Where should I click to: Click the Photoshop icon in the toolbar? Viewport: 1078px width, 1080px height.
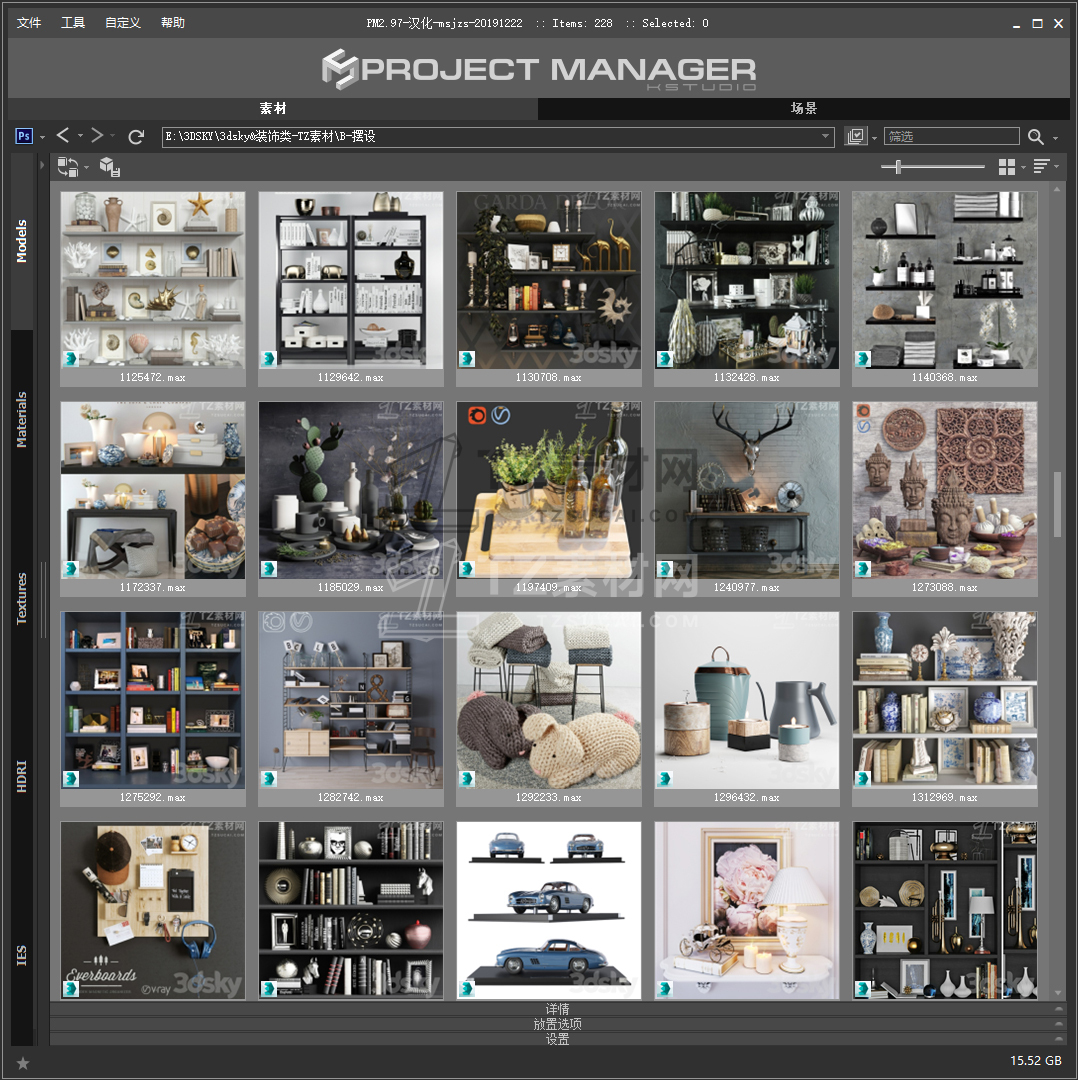25,136
